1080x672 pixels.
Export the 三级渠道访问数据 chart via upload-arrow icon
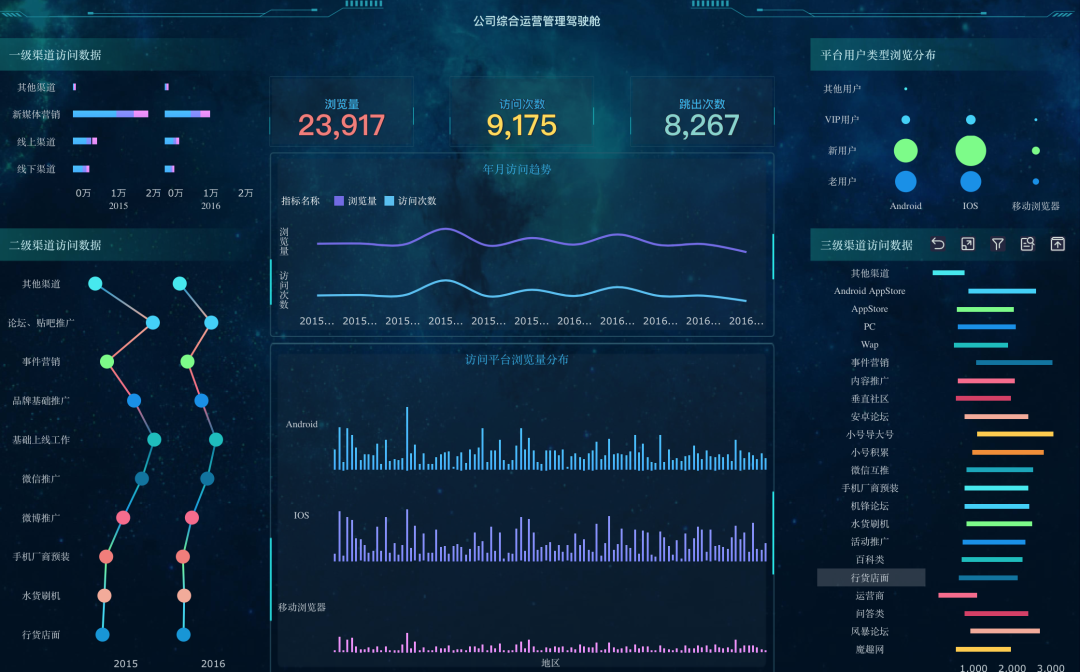[1057, 244]
